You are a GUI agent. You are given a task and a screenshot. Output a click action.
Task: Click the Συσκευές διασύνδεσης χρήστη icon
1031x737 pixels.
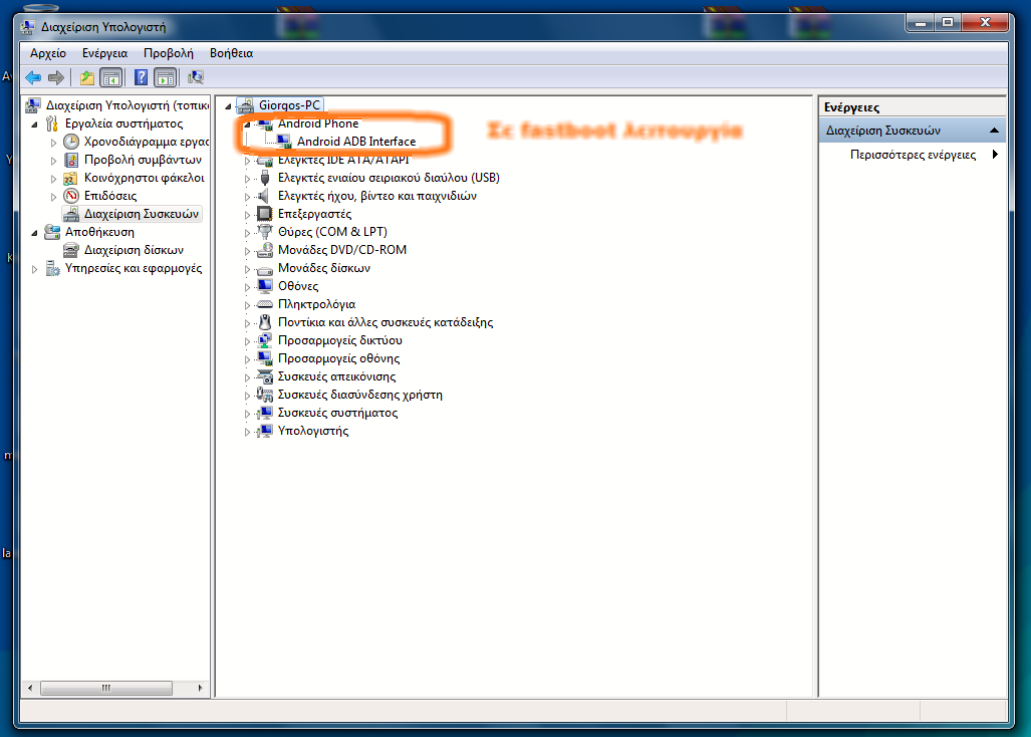coord(265,394)
